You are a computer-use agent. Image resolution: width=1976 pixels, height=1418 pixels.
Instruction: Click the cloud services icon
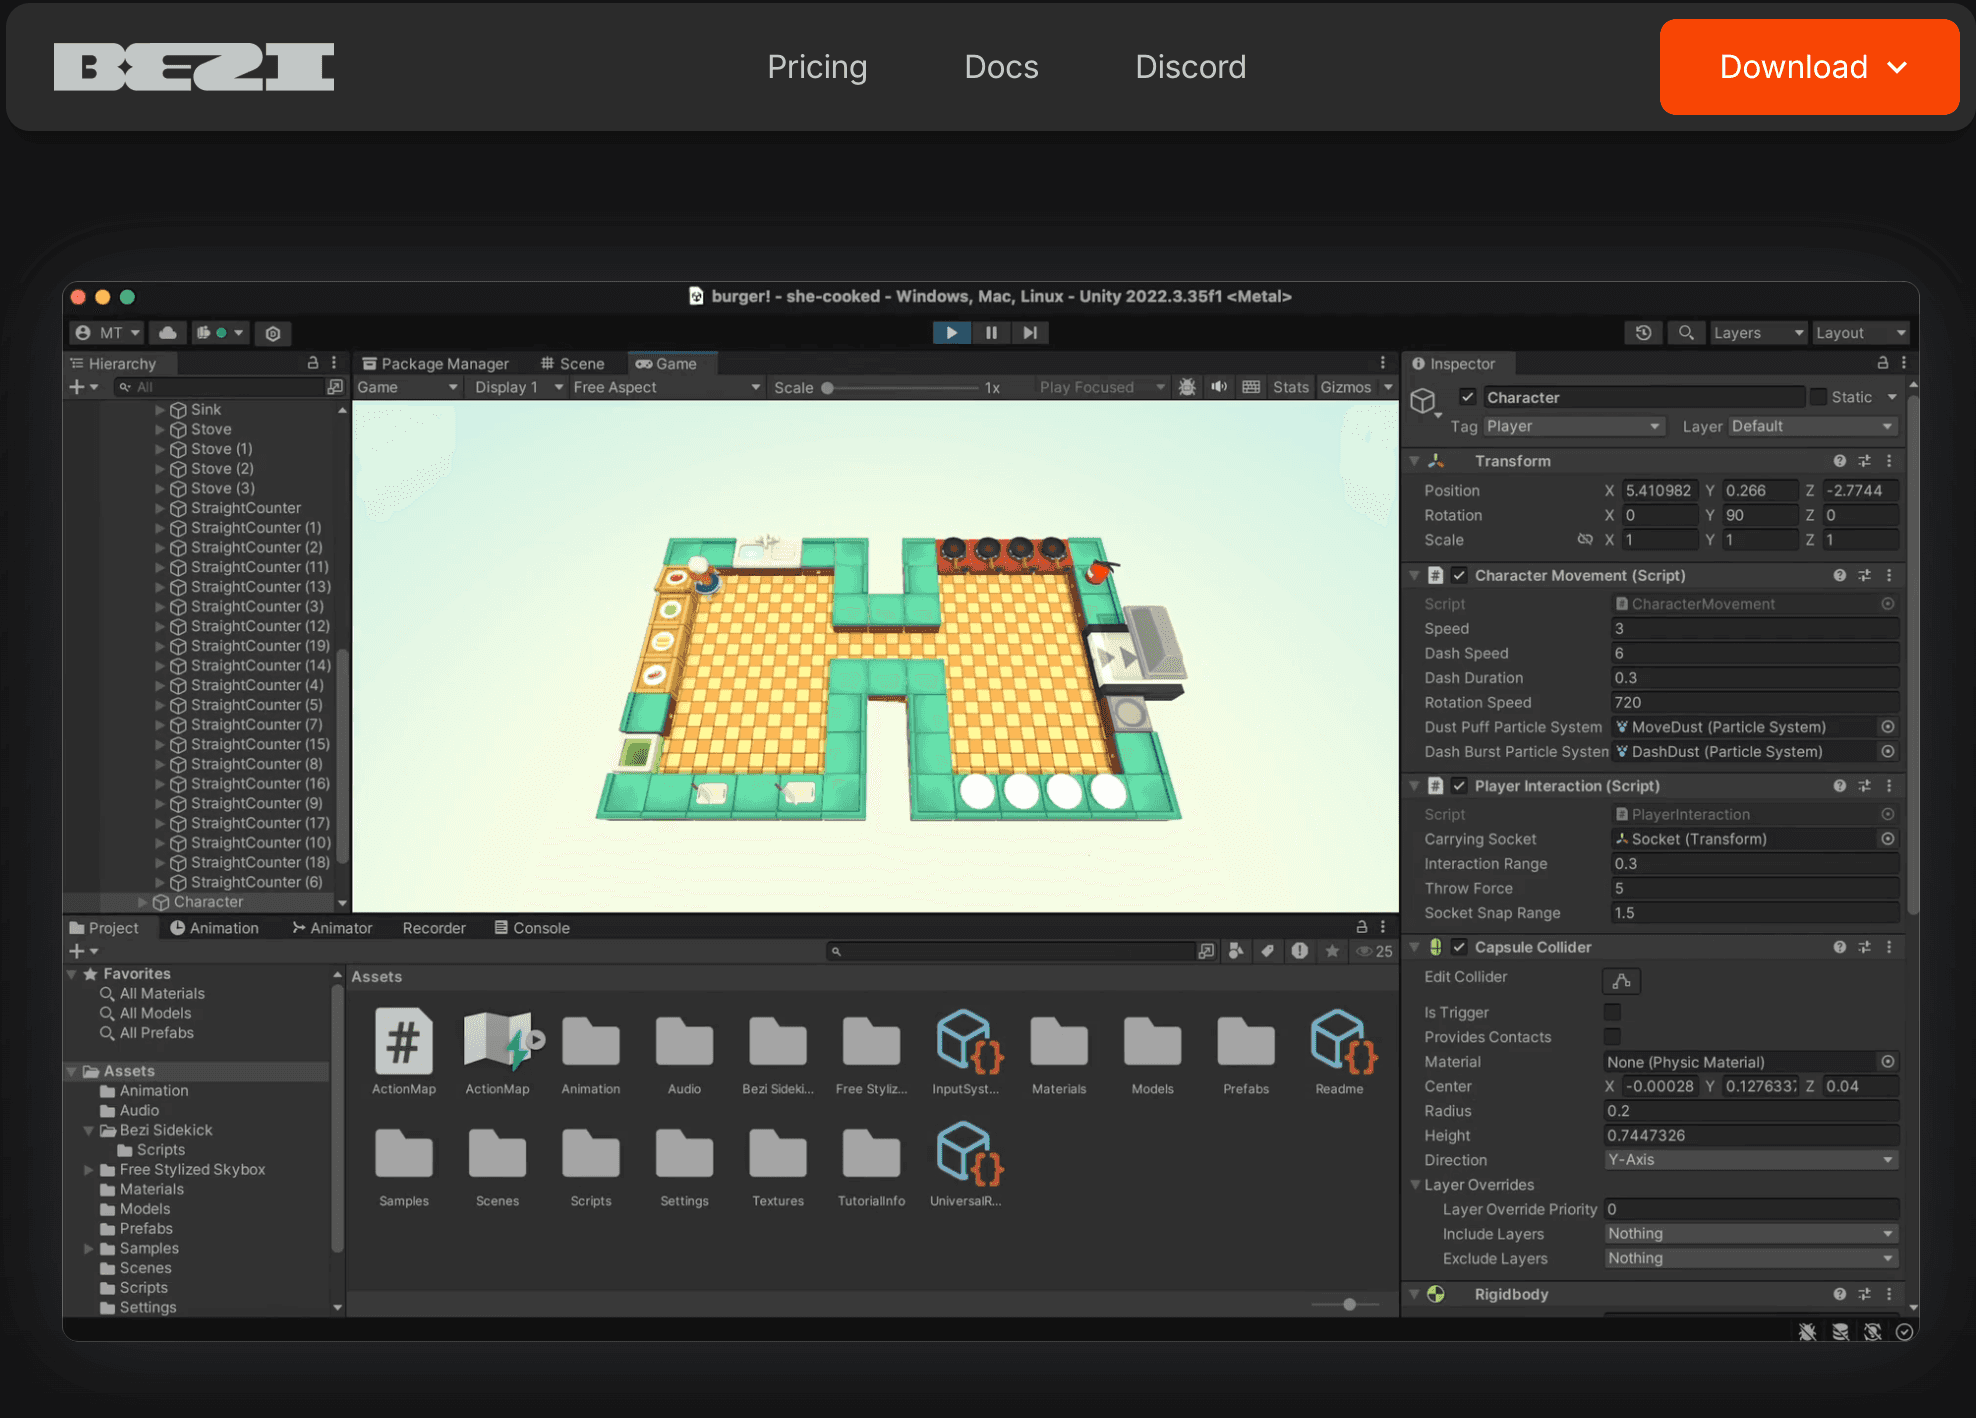[168, 333]
